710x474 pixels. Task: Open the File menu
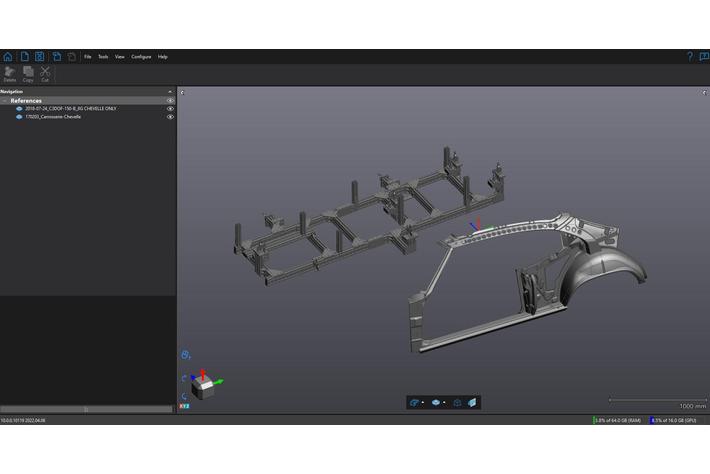tap(88, 57)
